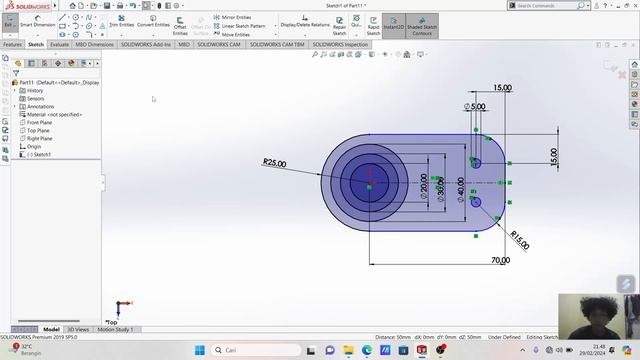Switch to the SOLIDWORKS CAM tab
The width and height of the screenshot is (640, 360).
point(219,44)
